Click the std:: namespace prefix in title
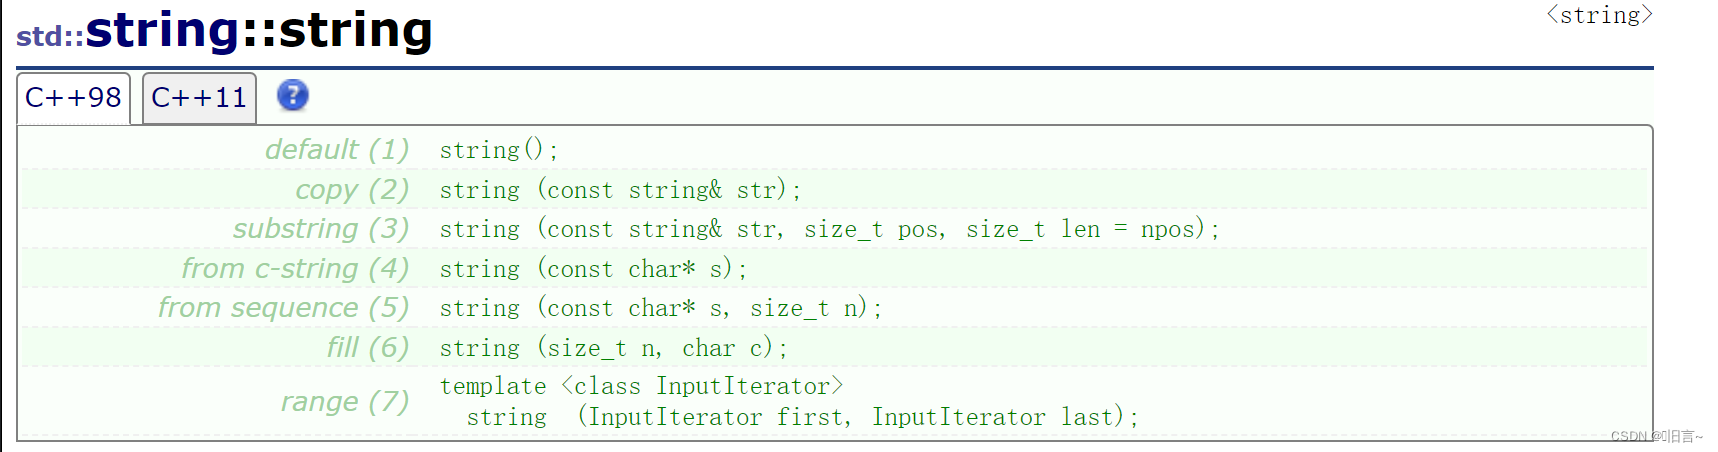This screenshot has width=1718, height=452. [50, 36]
